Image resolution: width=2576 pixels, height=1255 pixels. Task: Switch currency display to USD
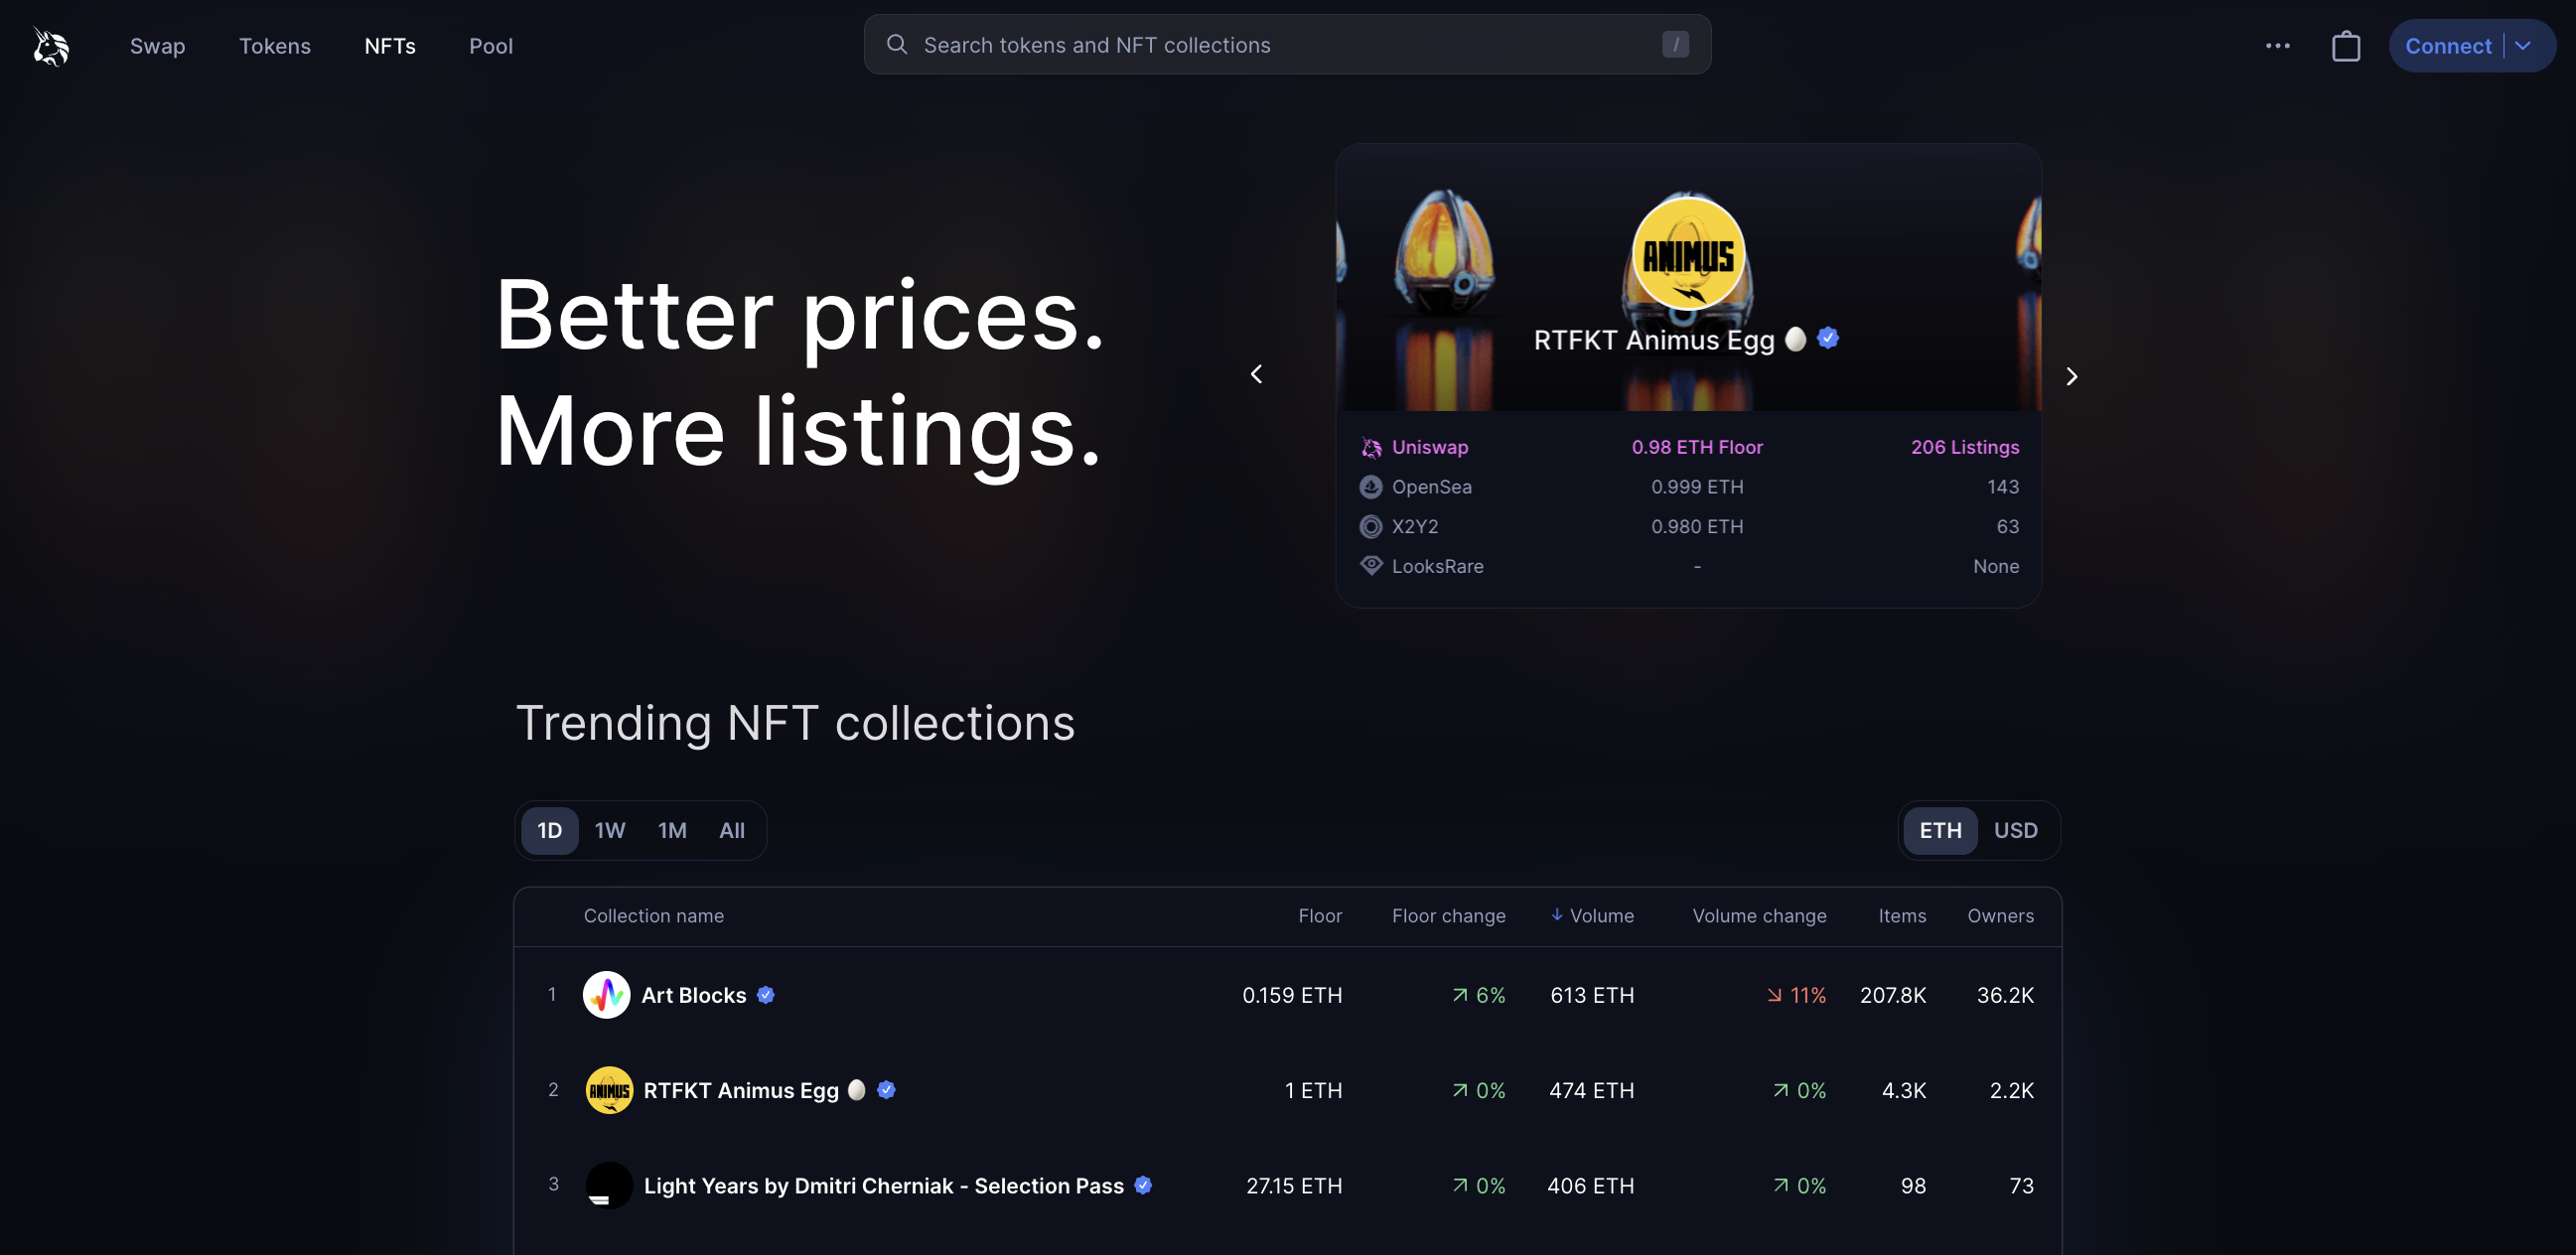click(x=2015, y=830)
